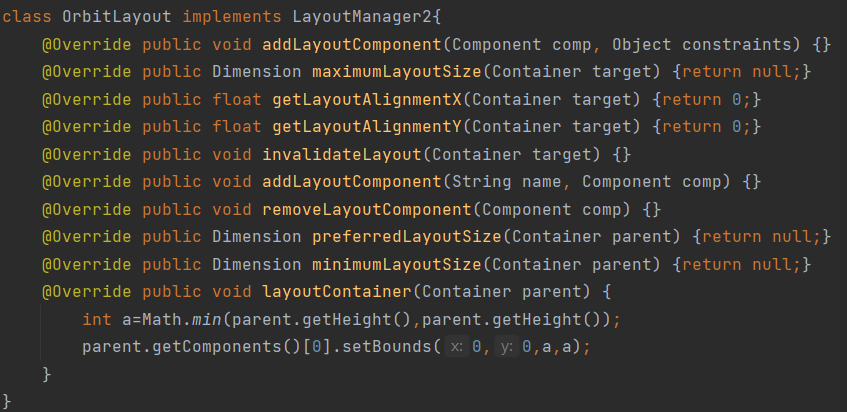Click the getLayoutAlignmentY method name
Viewport: 847px width, 412px height.
[x=366, y=126]
